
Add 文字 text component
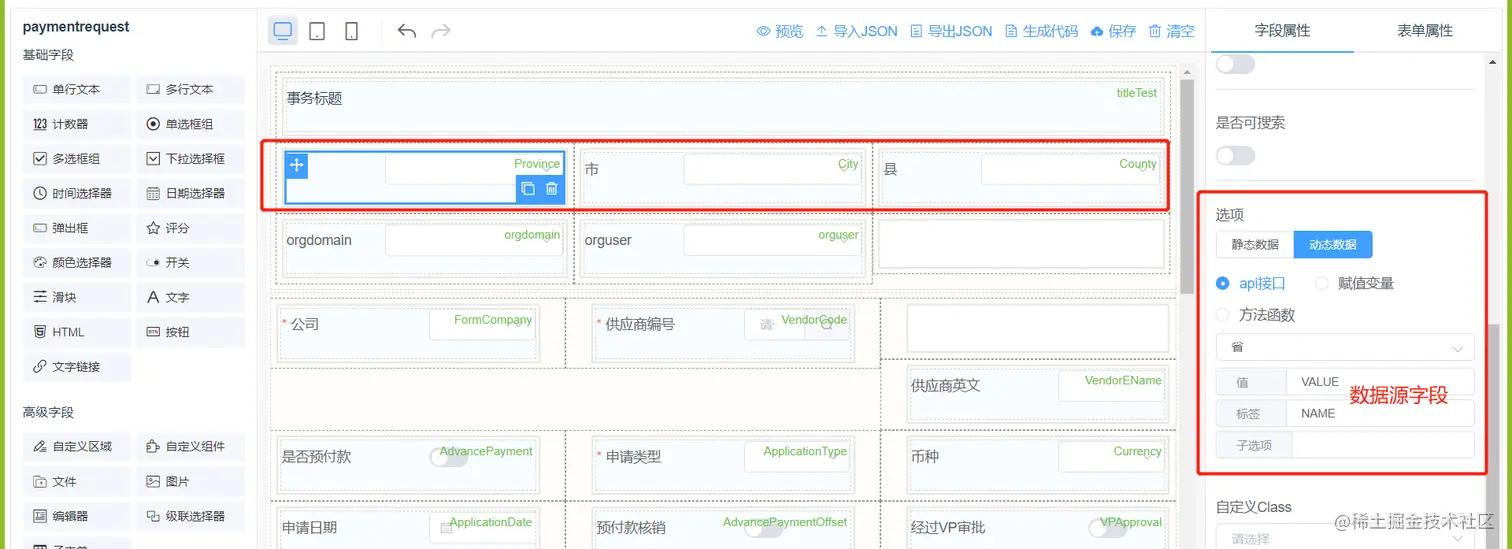pos(190,297)
